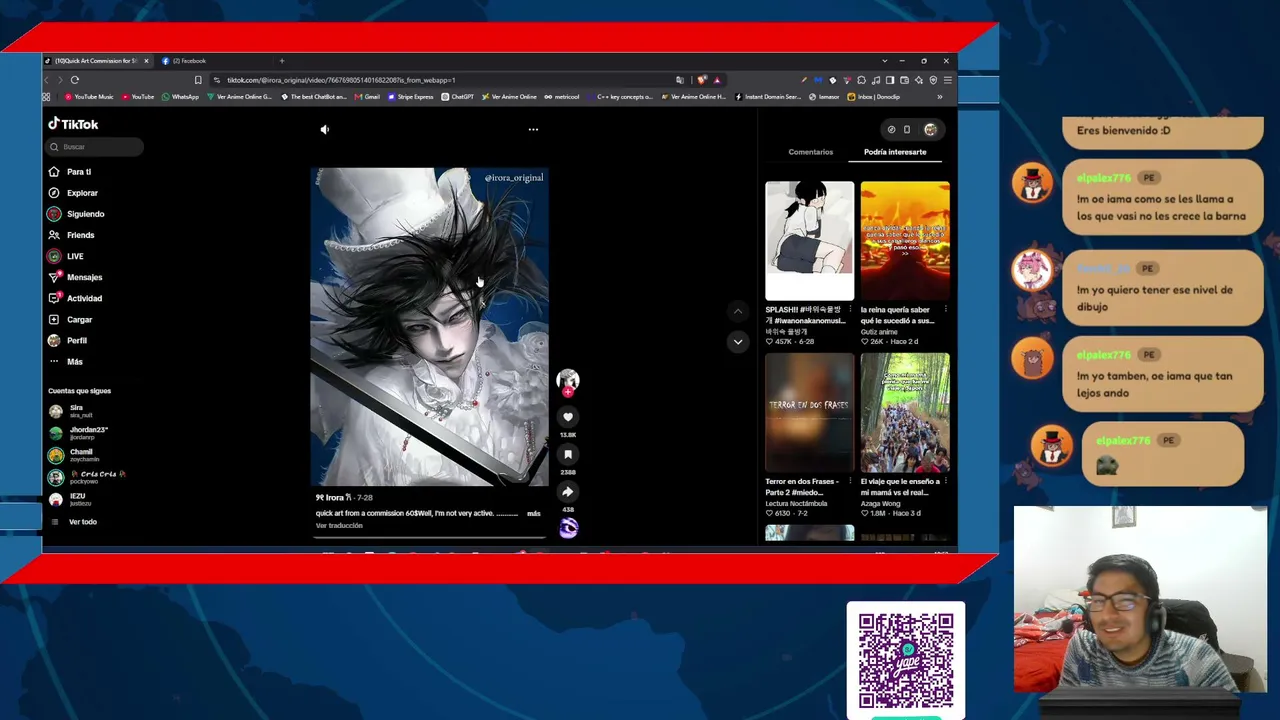
Task: Open WhatsApp bookmark
Action: (x=180, y=97)
